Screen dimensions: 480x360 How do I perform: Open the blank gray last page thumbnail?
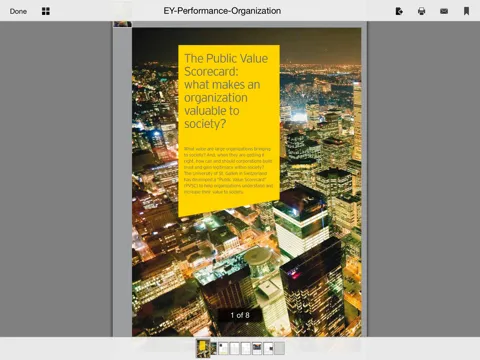280,348
